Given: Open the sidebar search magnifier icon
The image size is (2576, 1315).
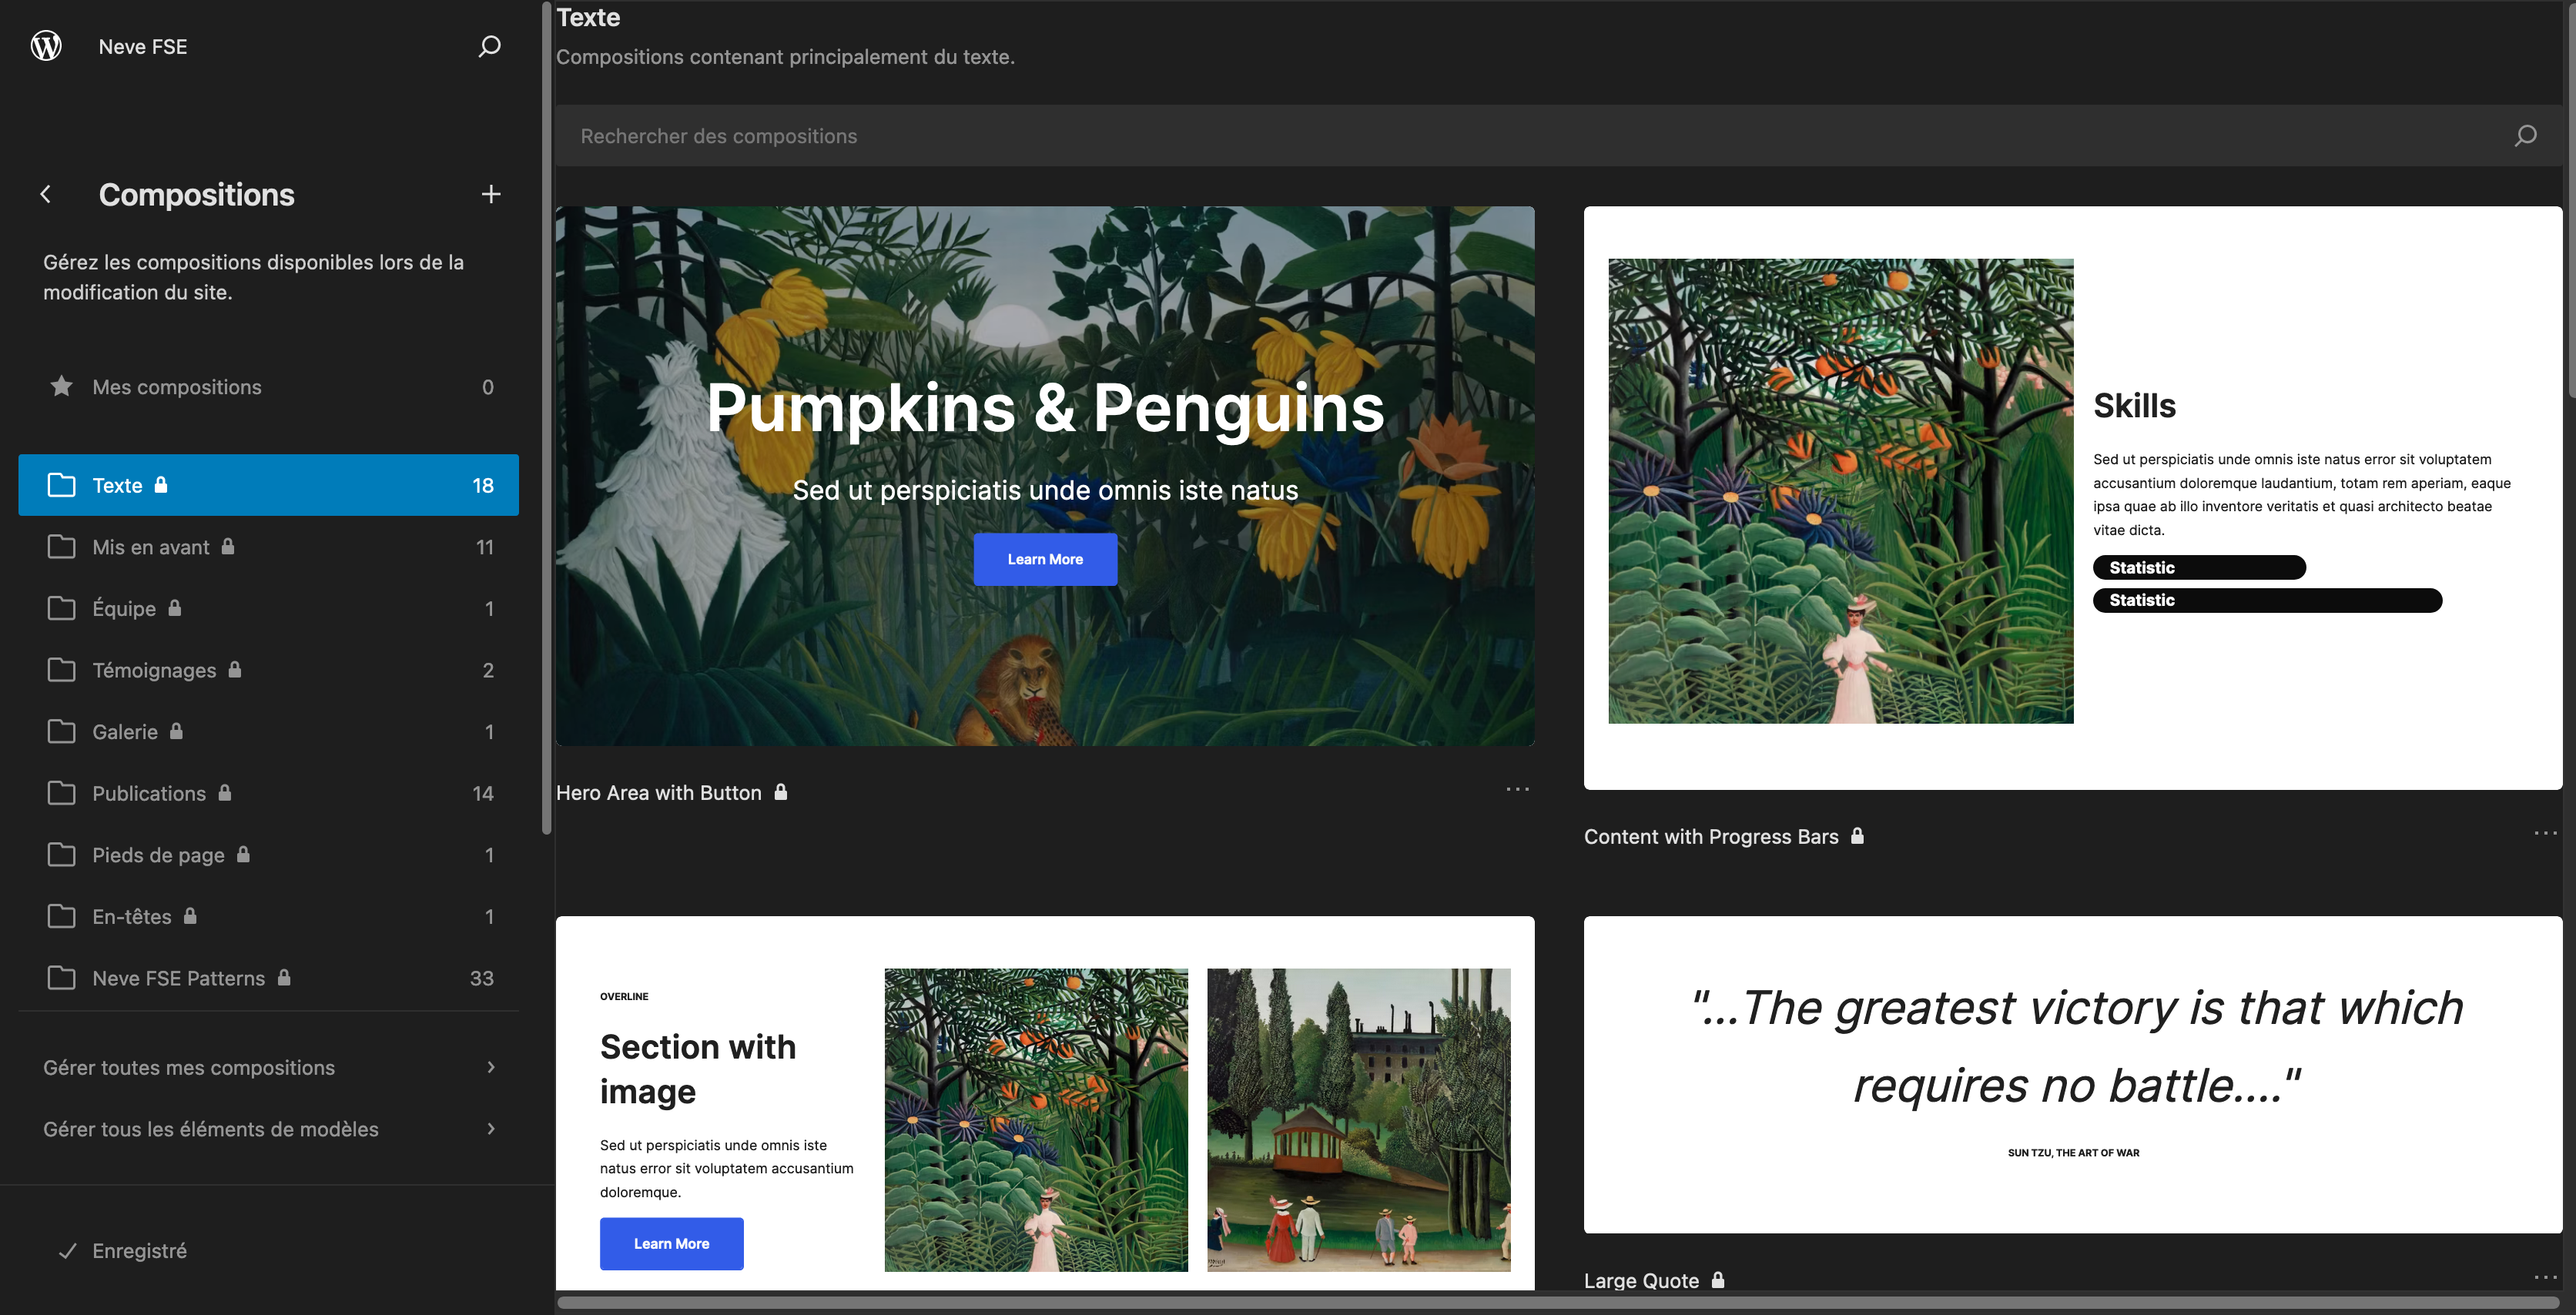Looking at the screenshot, I should coord(489,46).
